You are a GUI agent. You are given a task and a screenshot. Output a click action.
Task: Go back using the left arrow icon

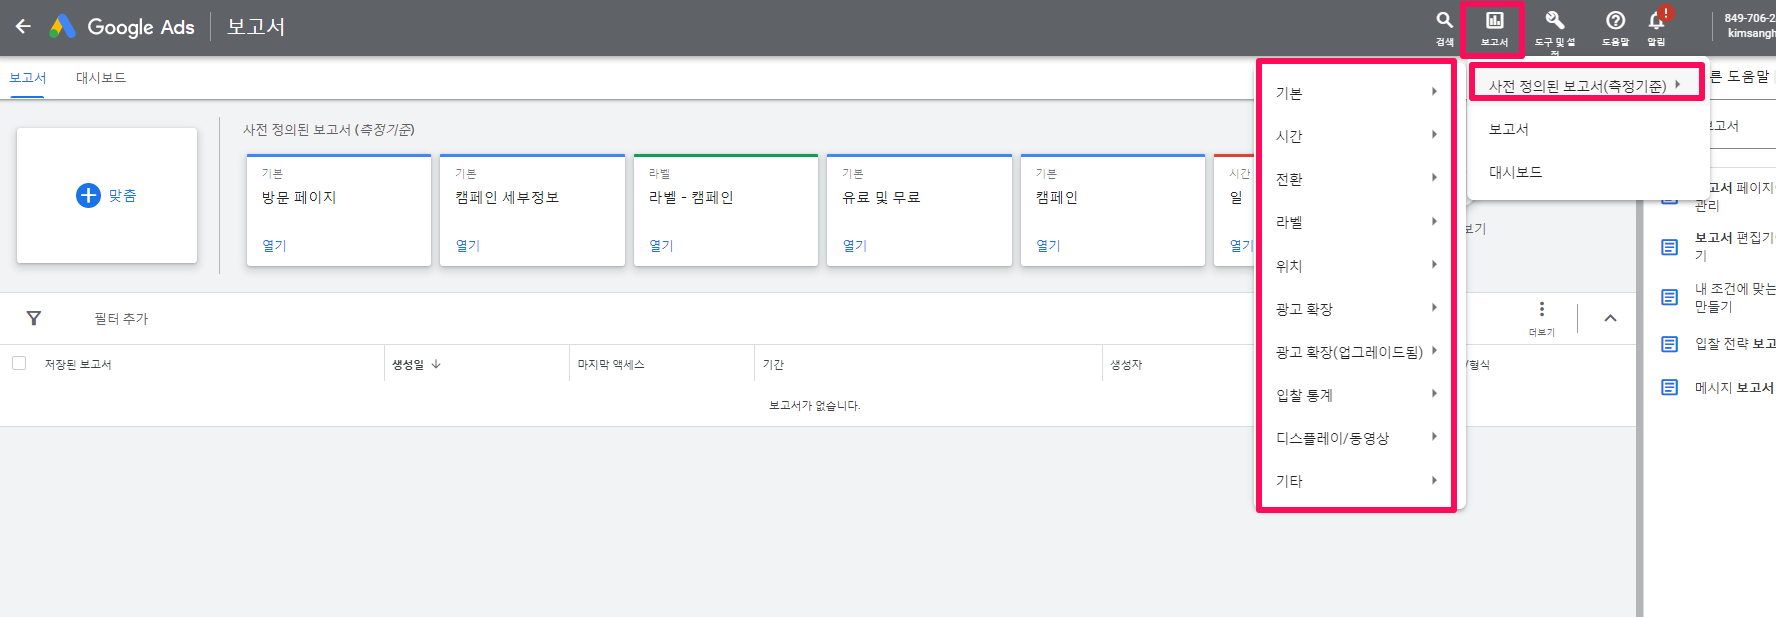tap(23, 27)
